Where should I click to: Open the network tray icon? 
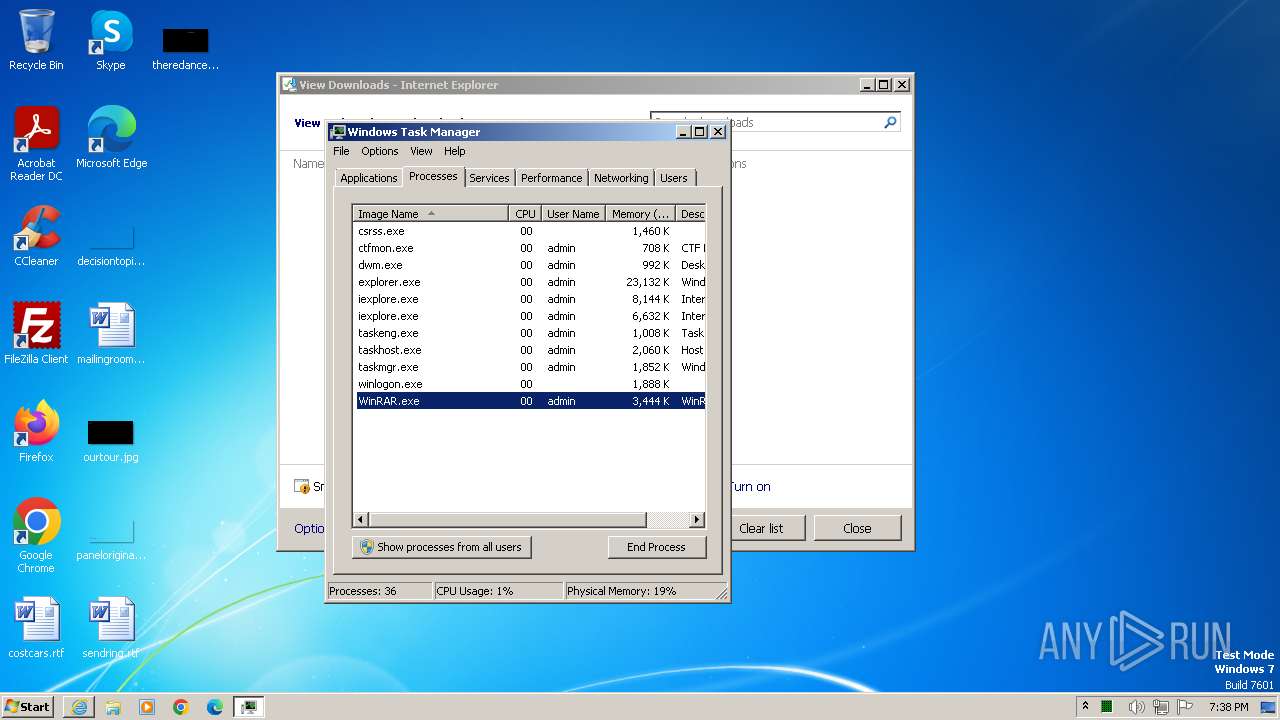(x=1161, y=707)
